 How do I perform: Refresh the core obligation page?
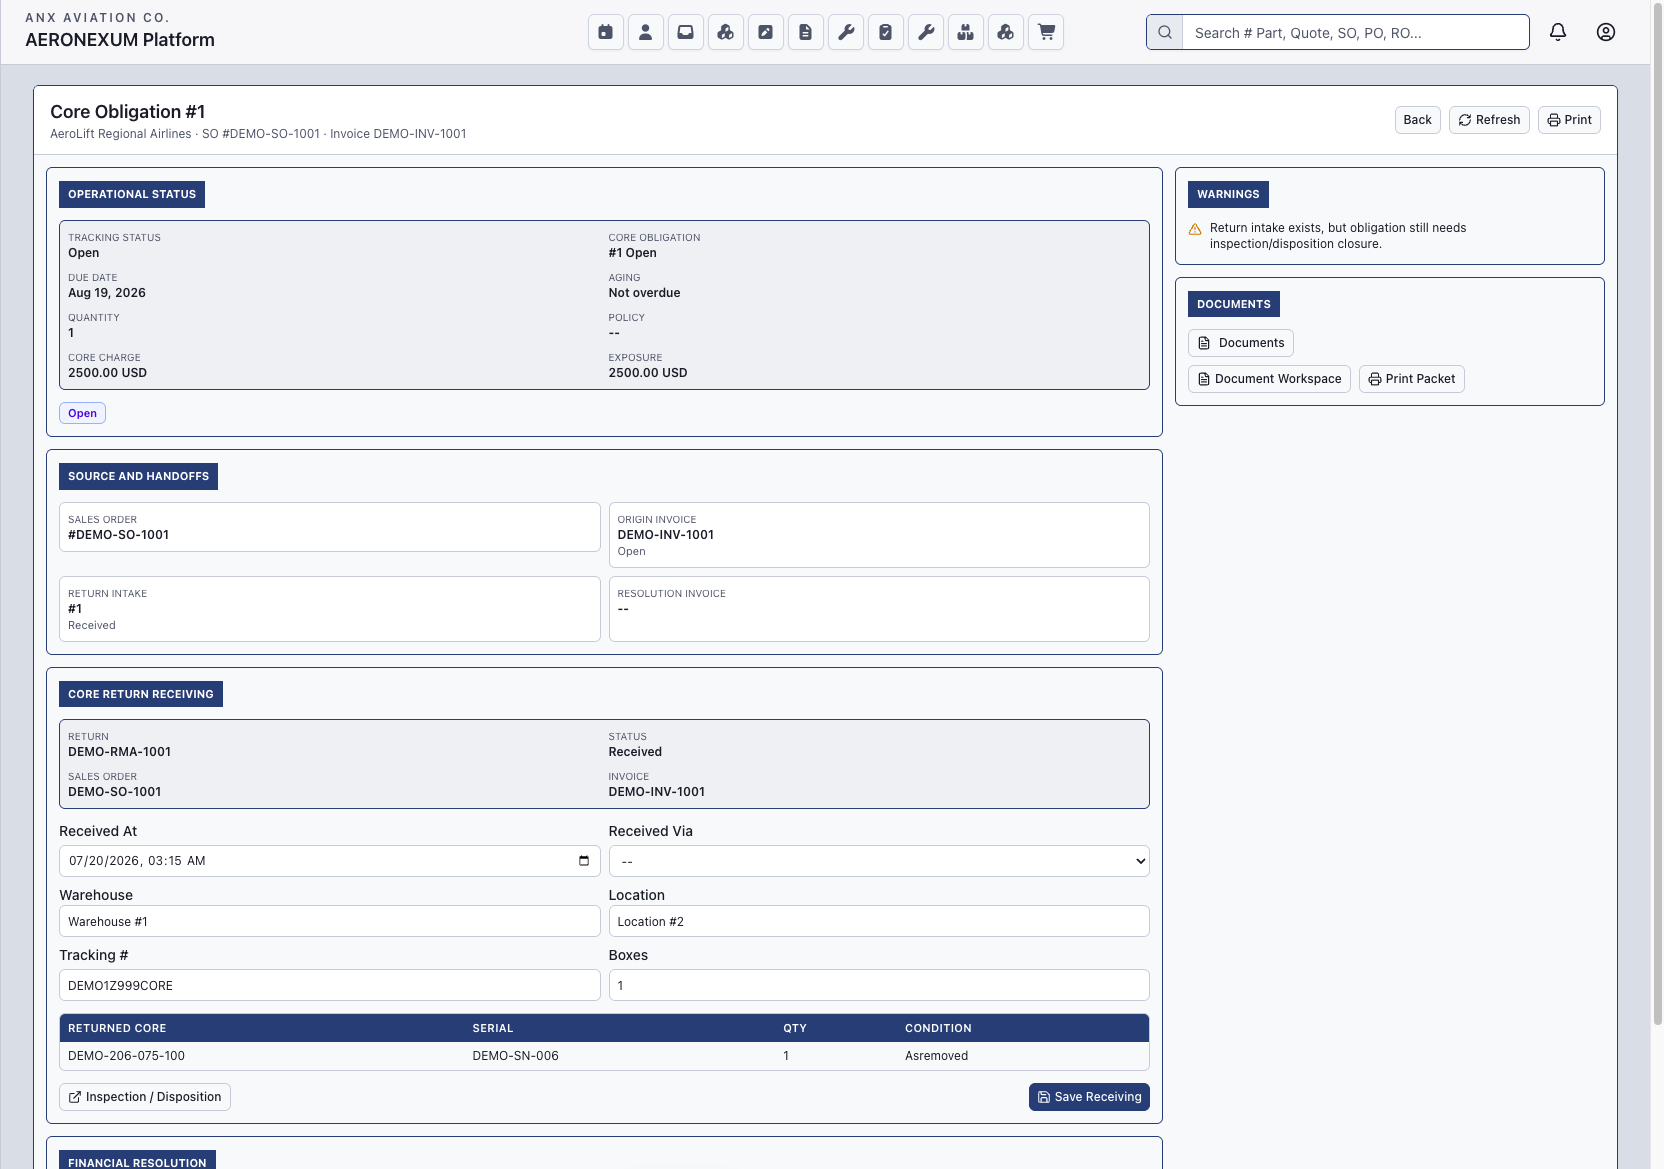[1489, 120]
